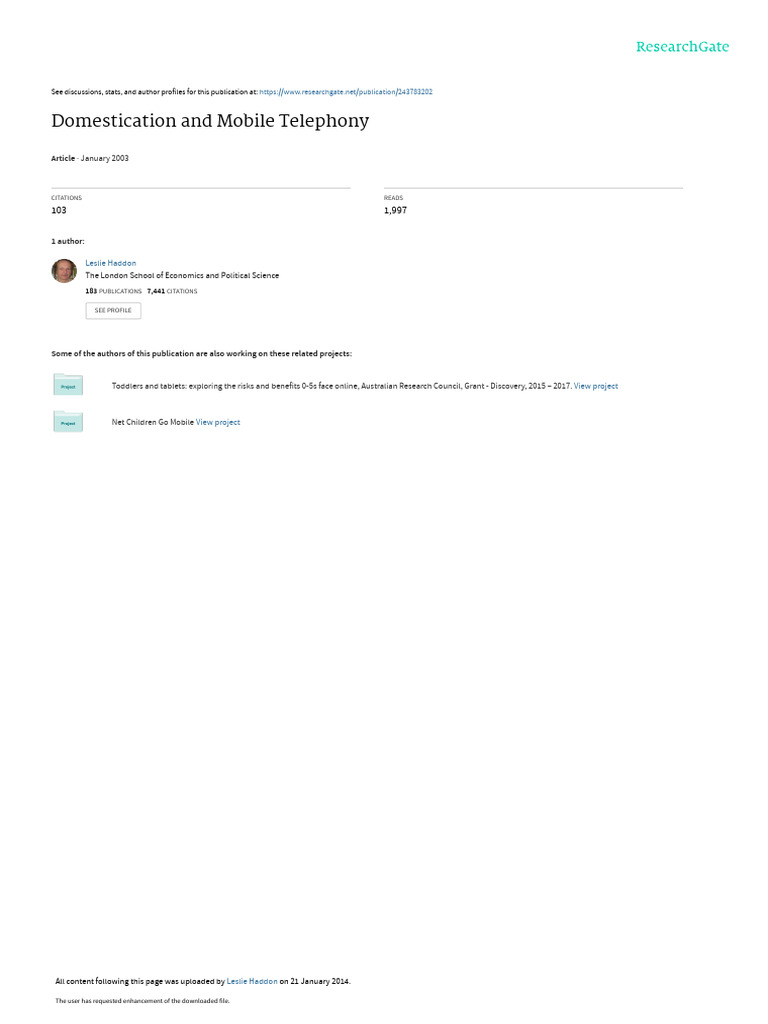Click the Net Children Go Mobile folder icon

[x=68, y=421]
